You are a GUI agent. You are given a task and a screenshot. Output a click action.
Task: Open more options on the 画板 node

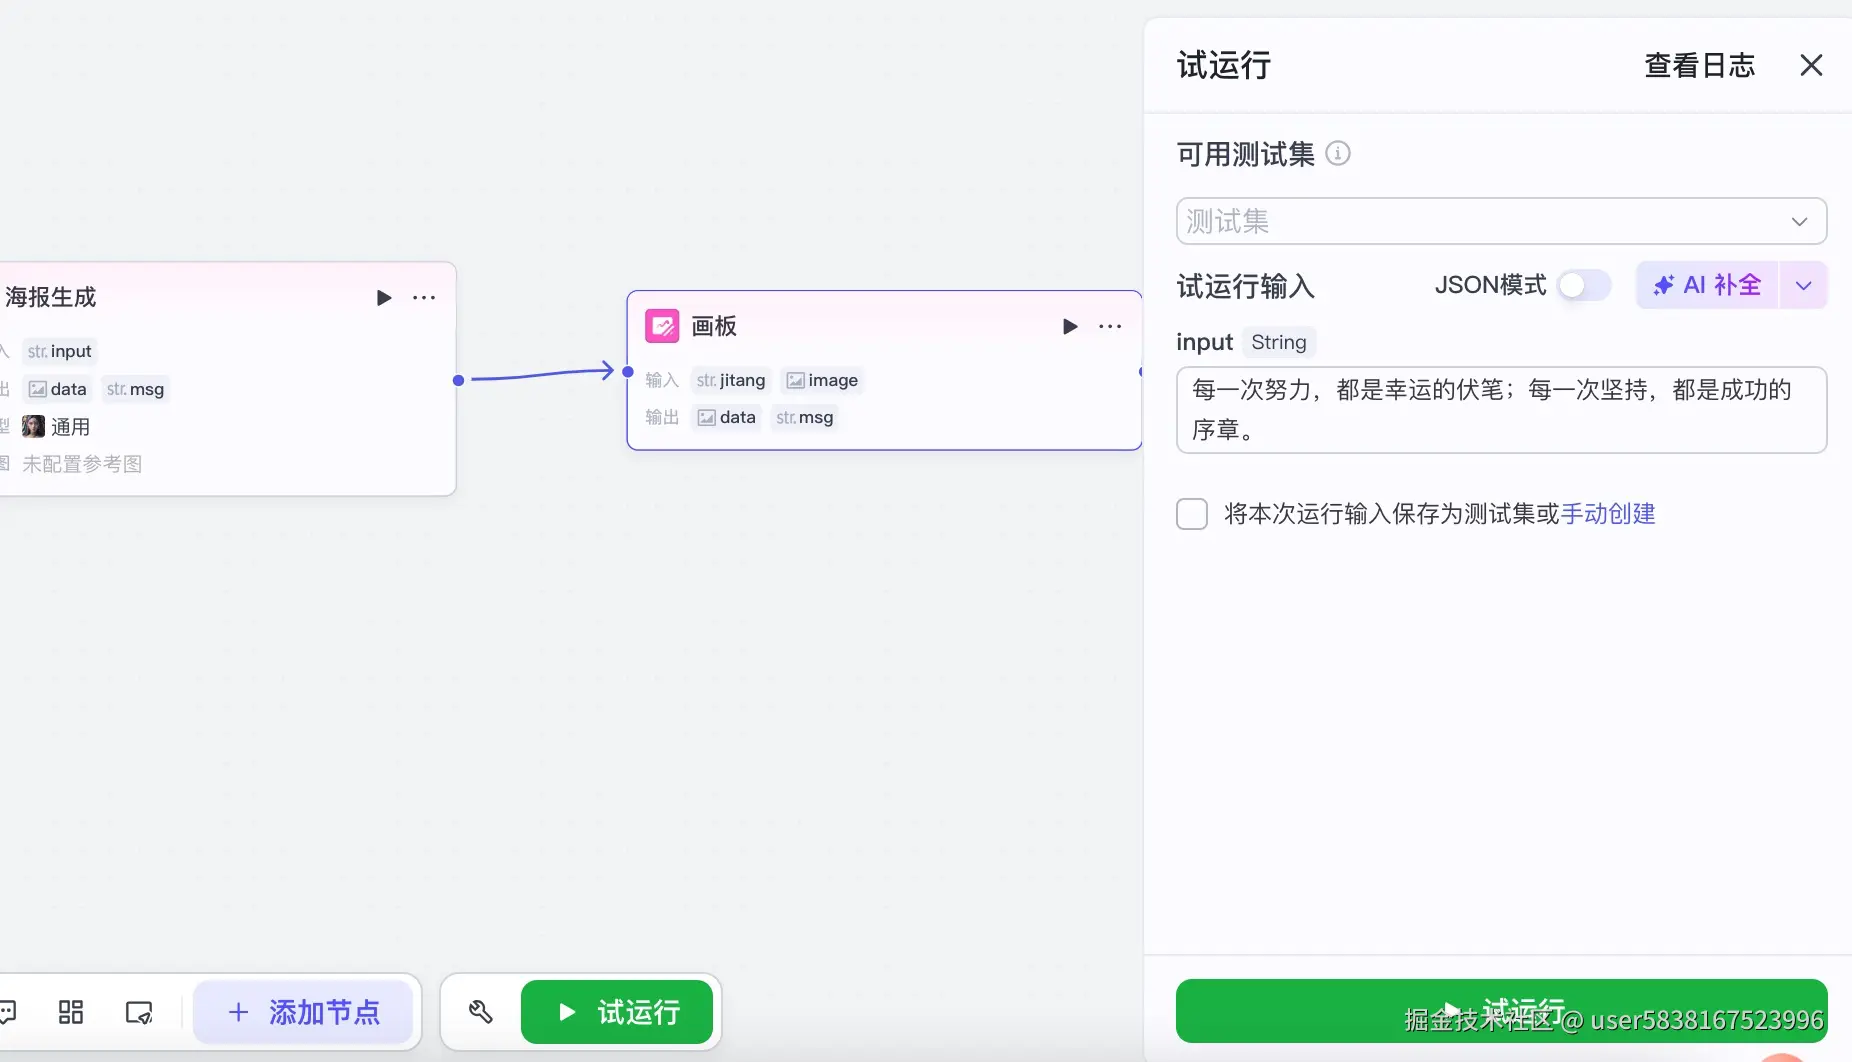tap(1110, 326)
